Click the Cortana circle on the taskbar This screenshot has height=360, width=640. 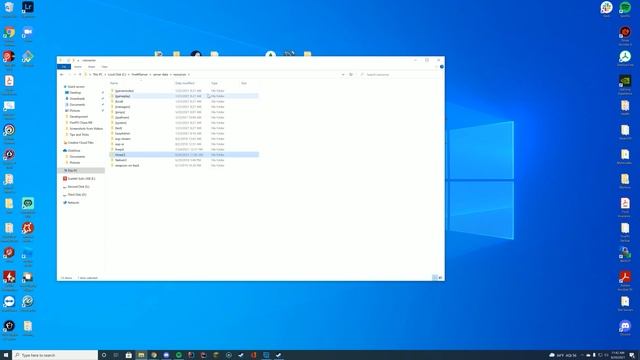(x=104, y=355)
